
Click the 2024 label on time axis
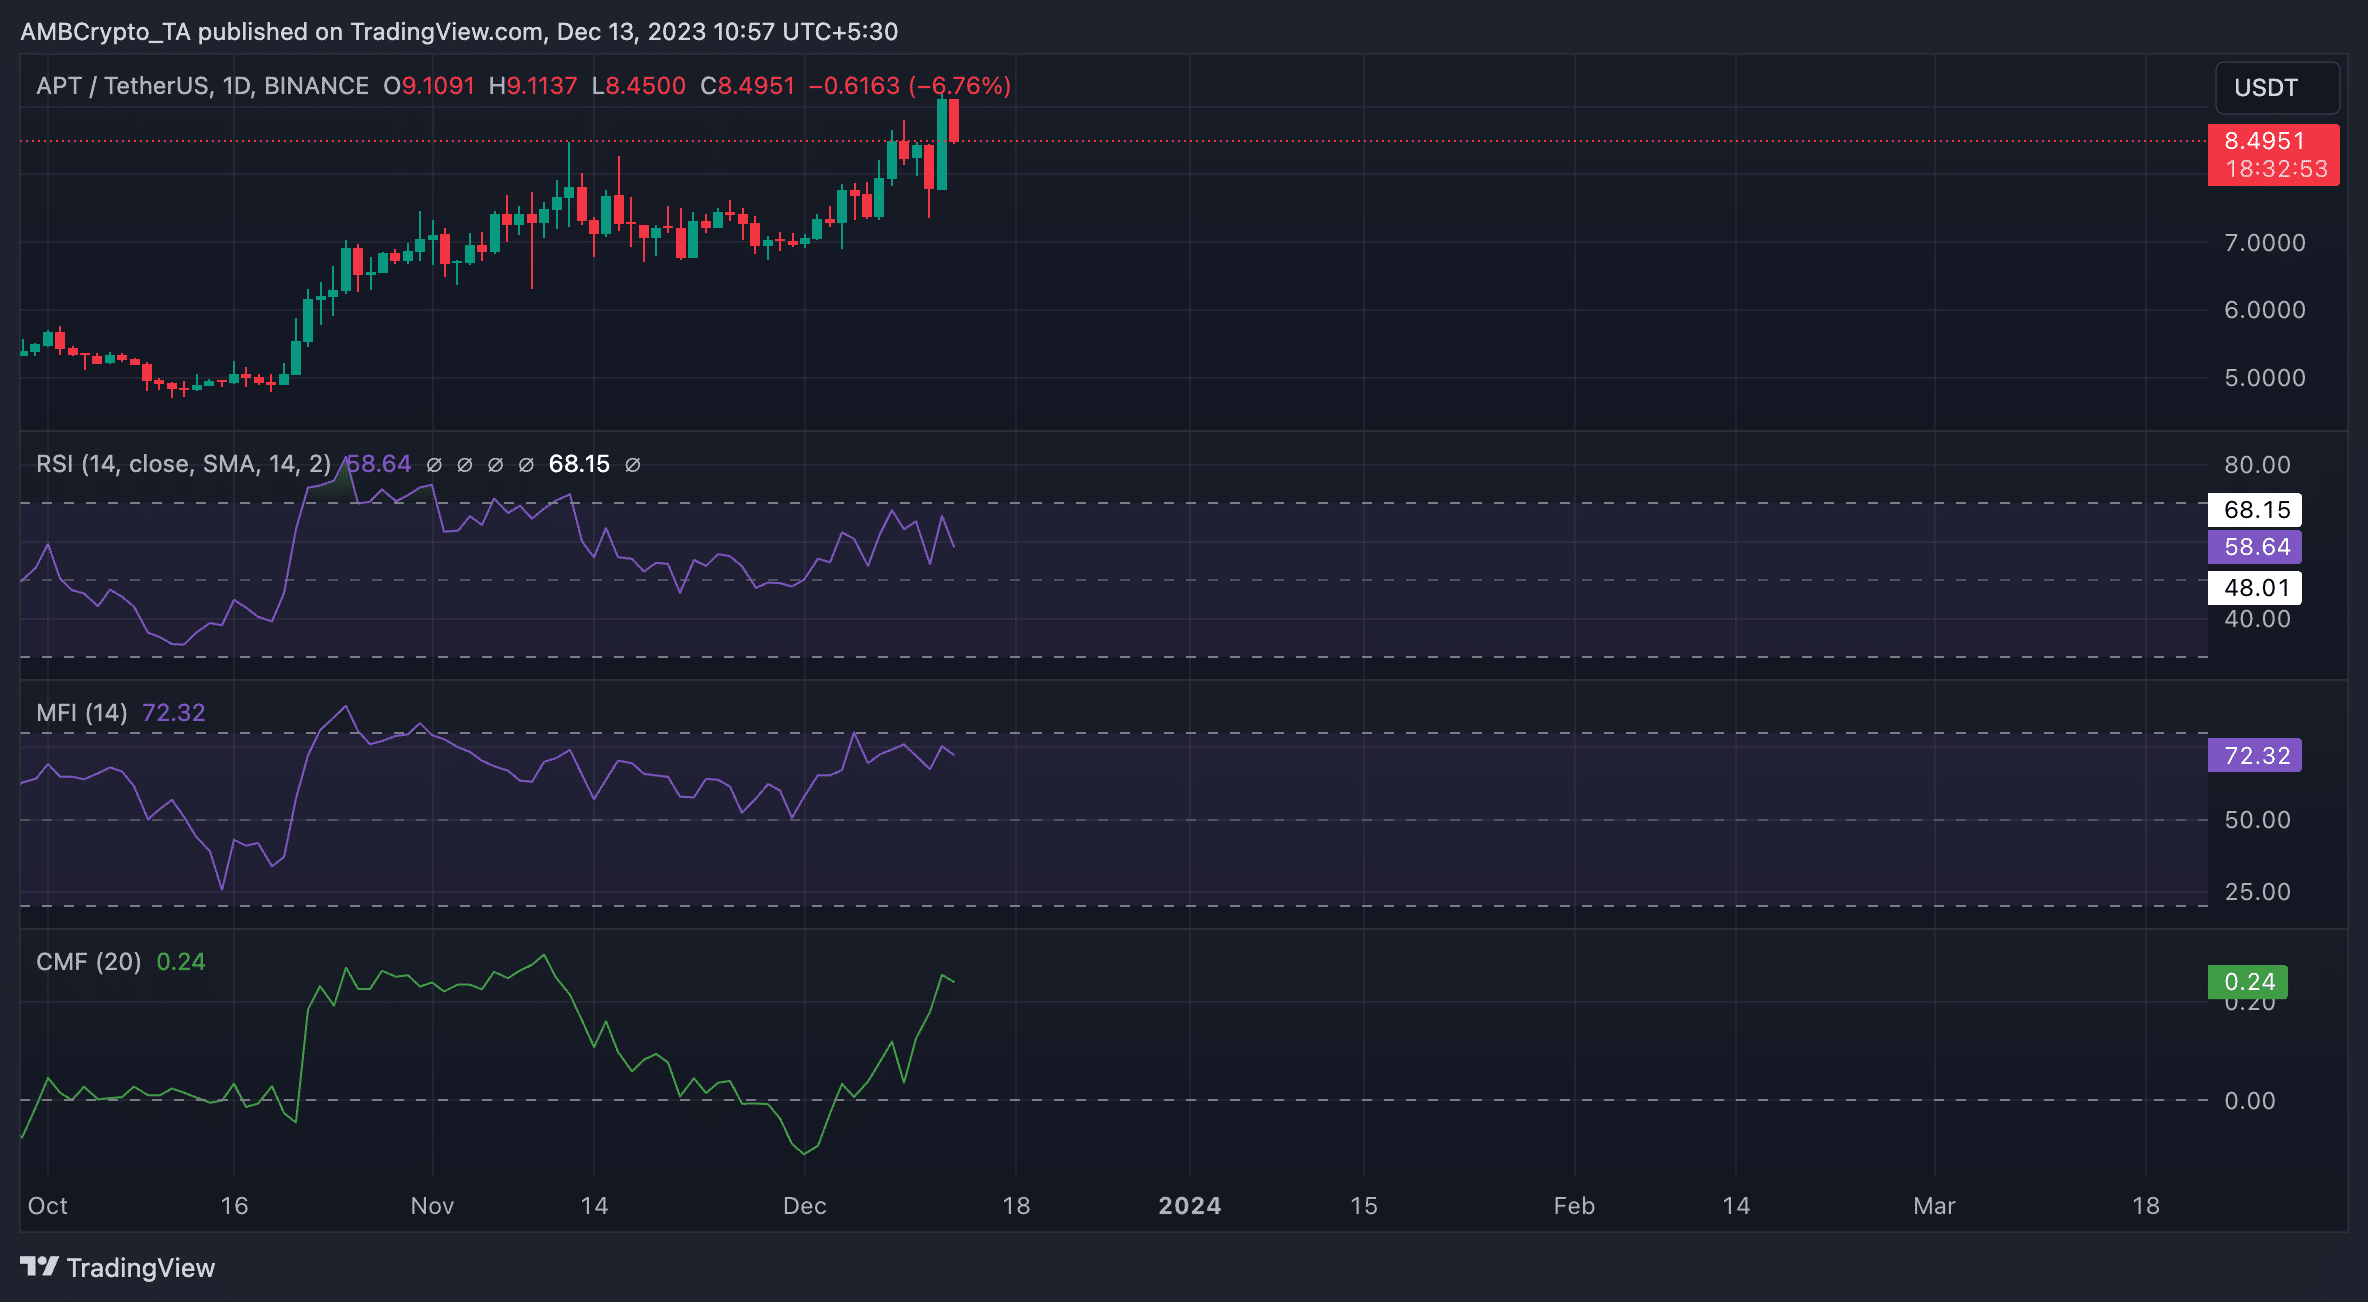click(x=1190, y=1206)
